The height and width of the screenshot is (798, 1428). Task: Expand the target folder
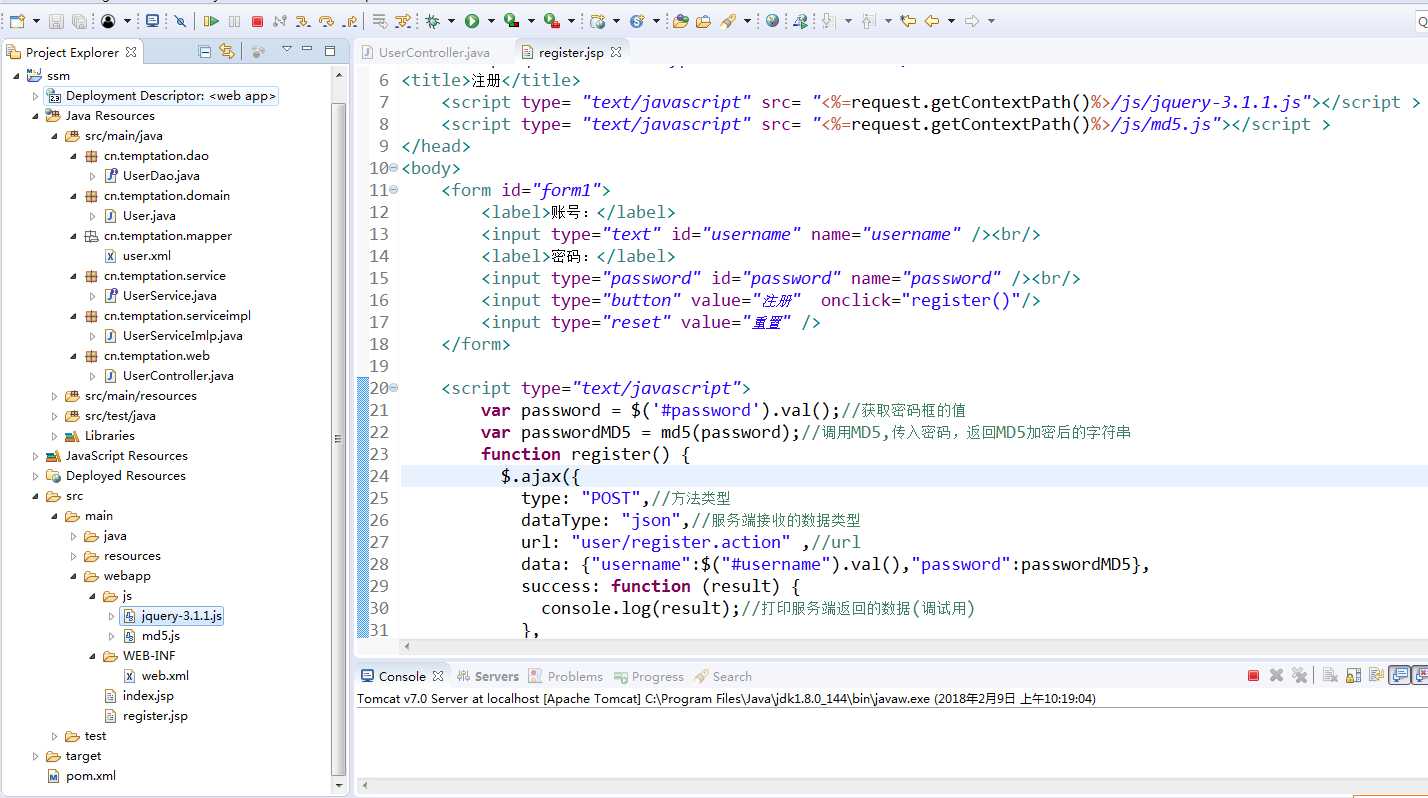pos(36,756)
